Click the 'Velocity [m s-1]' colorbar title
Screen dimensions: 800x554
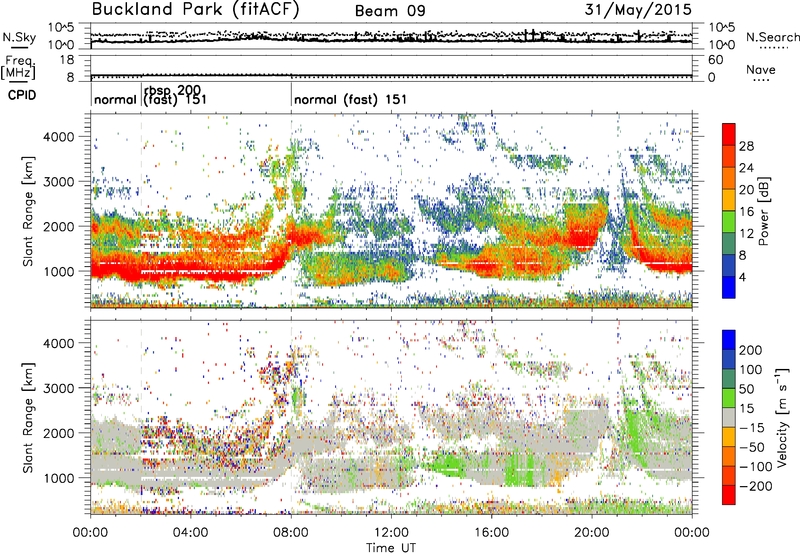coord(782,417)
